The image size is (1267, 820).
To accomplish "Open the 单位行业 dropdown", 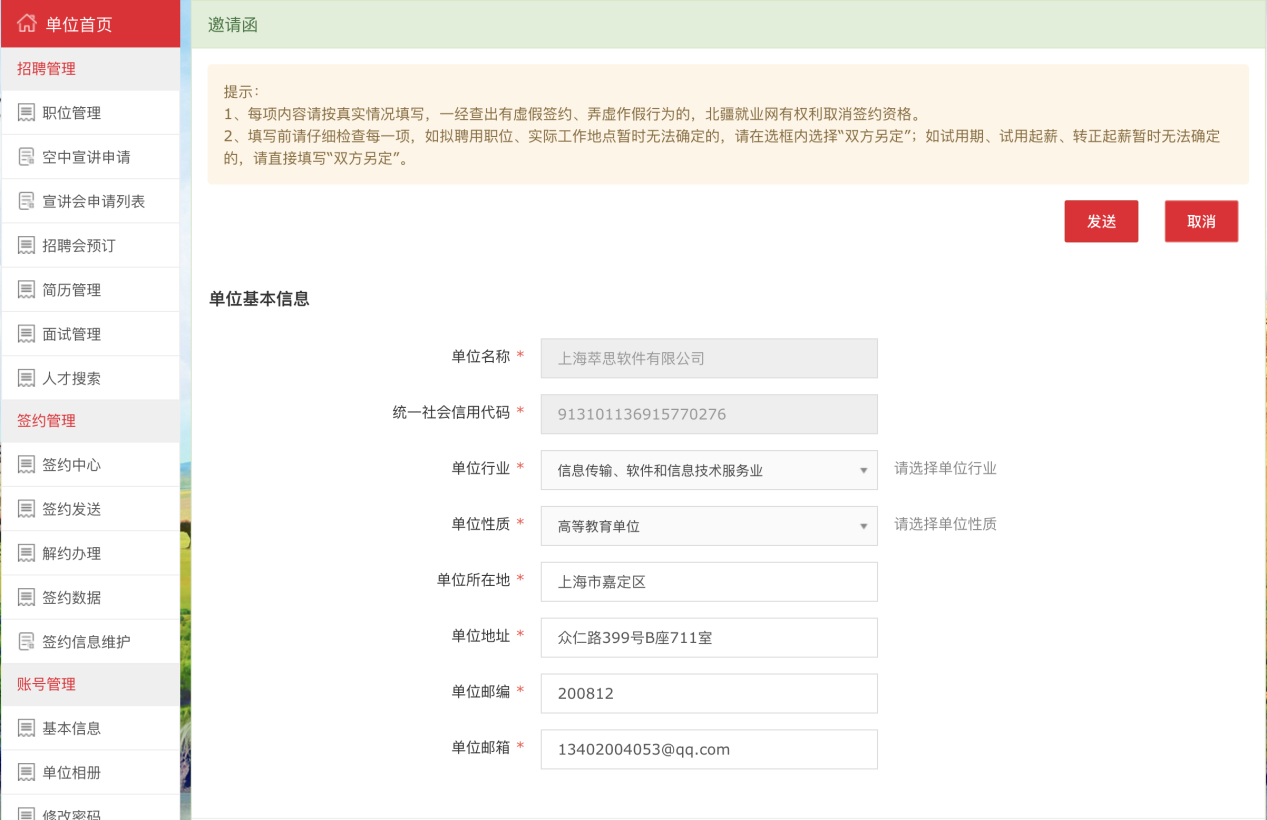I will (708, 470).
